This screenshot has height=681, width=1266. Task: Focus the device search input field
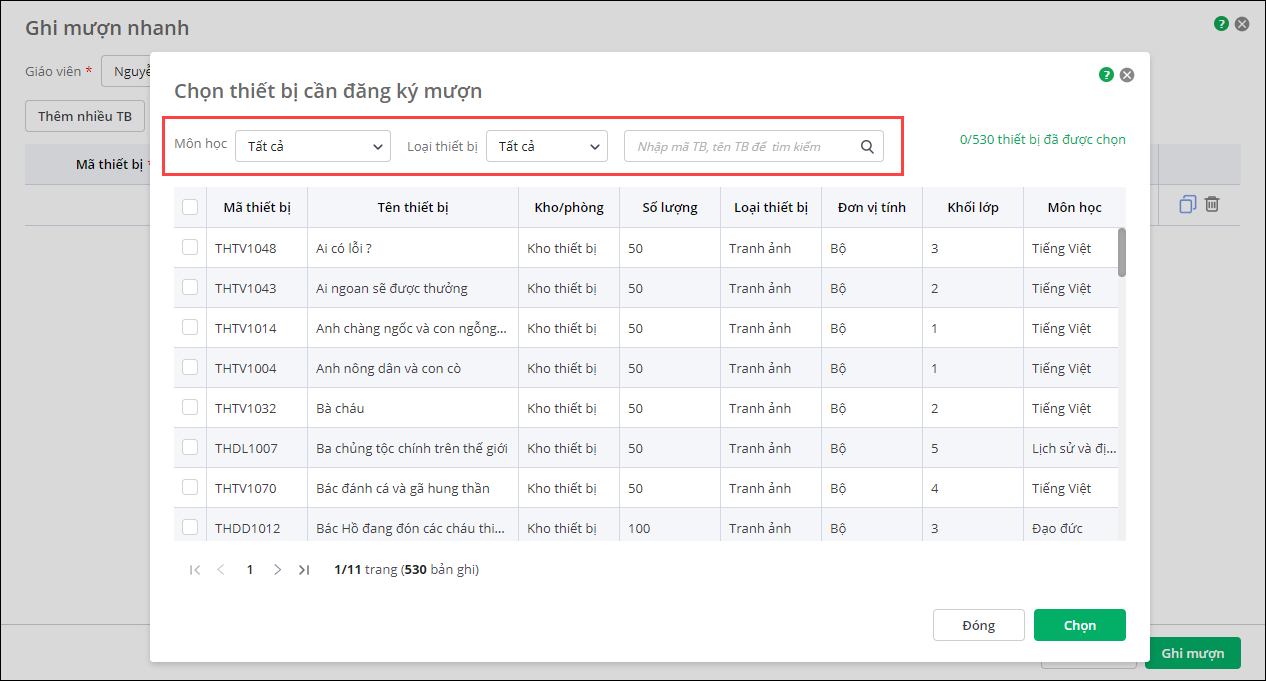click(x=740, y=146)
